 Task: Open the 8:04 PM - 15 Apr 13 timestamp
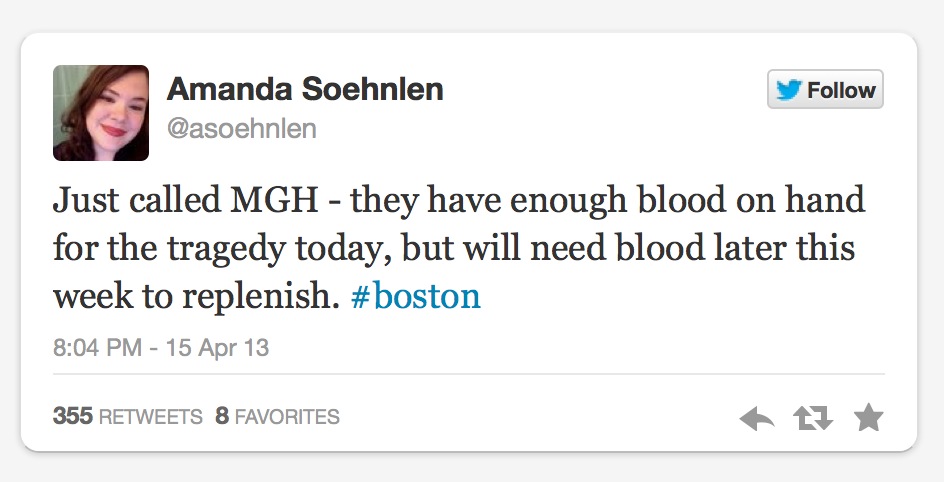pyautogui.click(x=161, y=347)
